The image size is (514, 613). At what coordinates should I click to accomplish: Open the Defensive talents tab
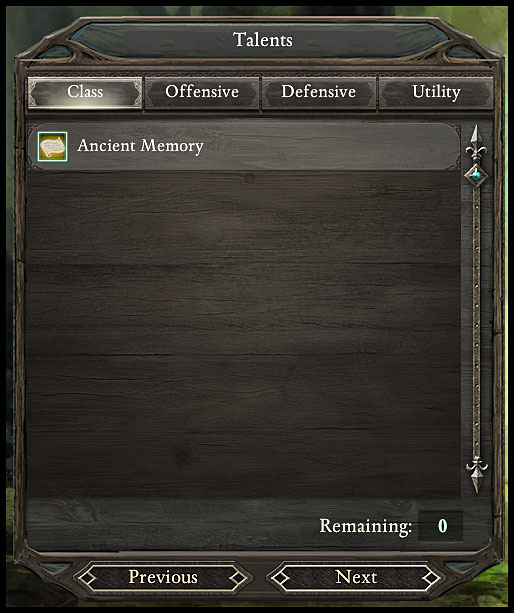319,92
